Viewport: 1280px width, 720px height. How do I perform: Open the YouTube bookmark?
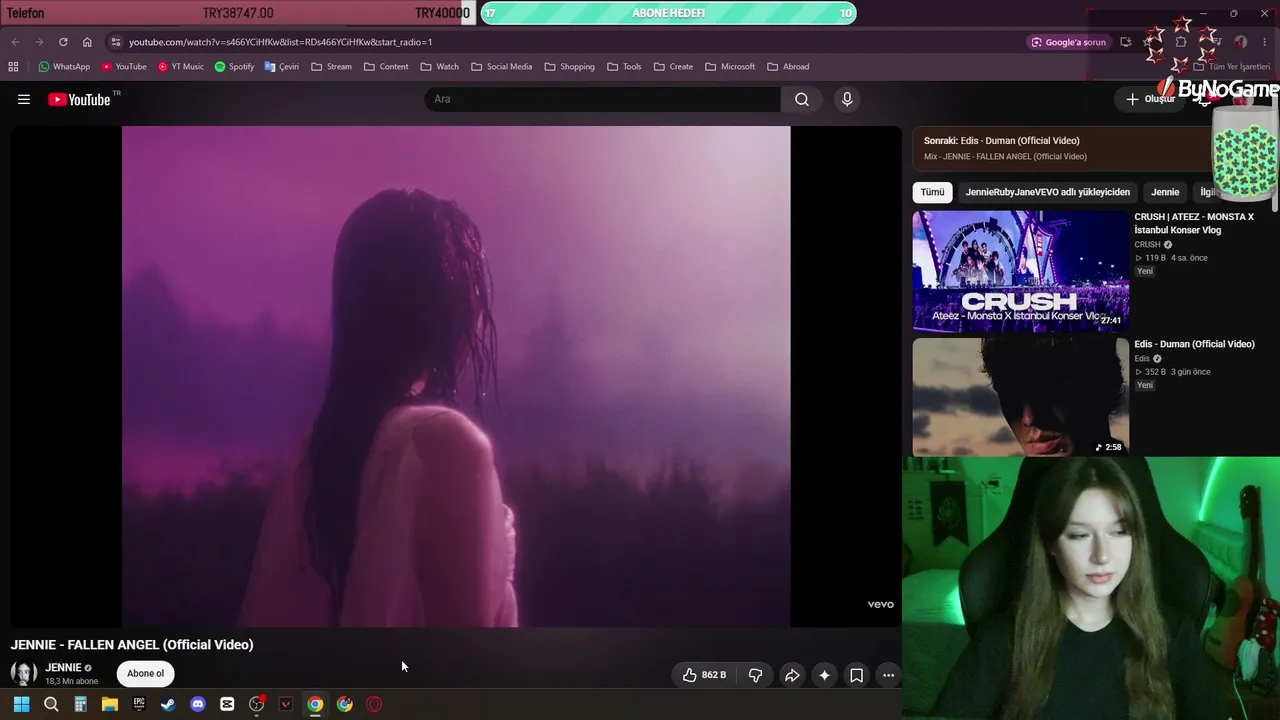point(124,67)
